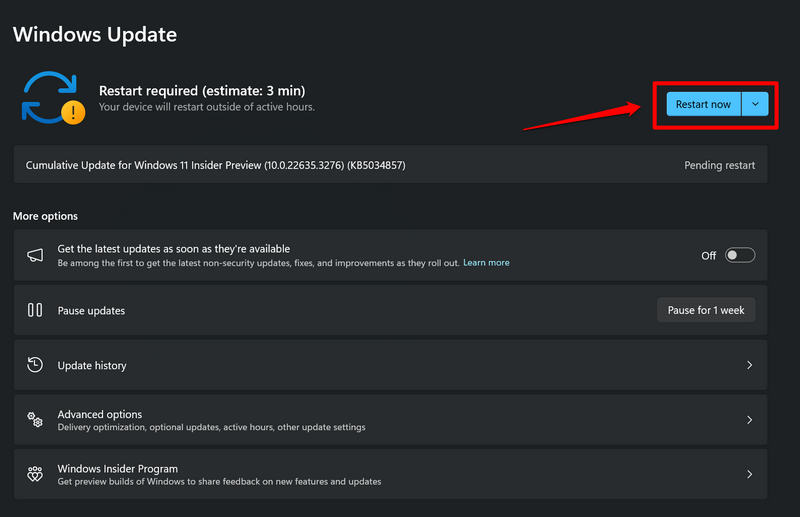Image resolution: width=800 pixels, height=517 pixels.
Task: Click the Advanced options gear icon
Action: point(35,420)
